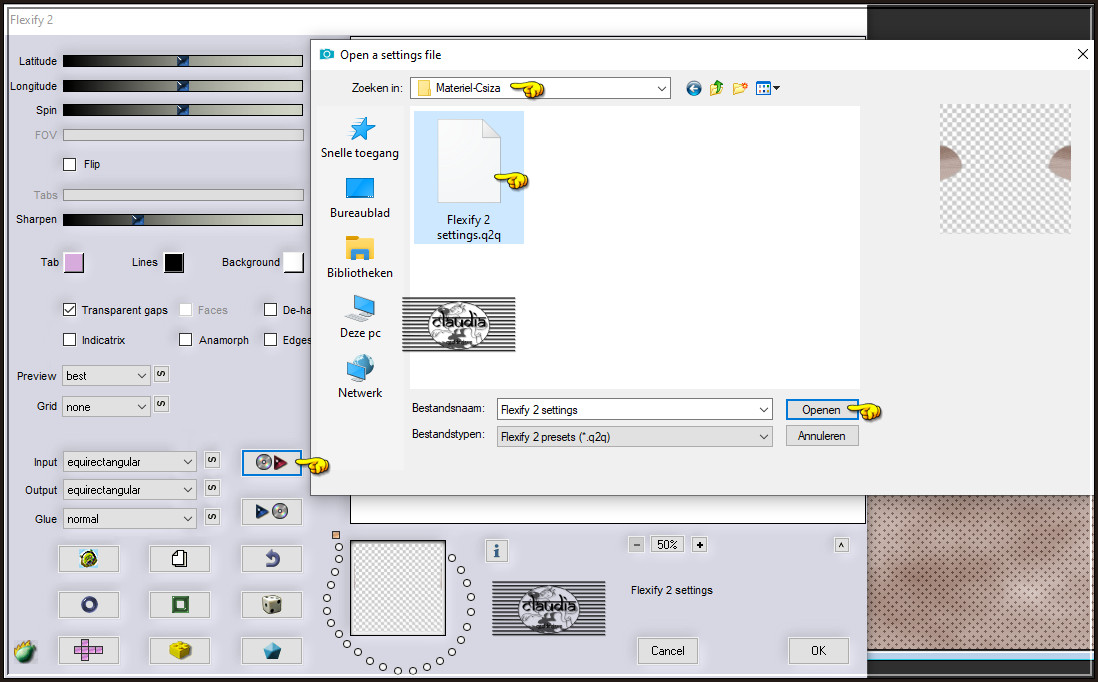
Task: Expand the Bestandsnaam dropdown
Action: click(763, 410)
